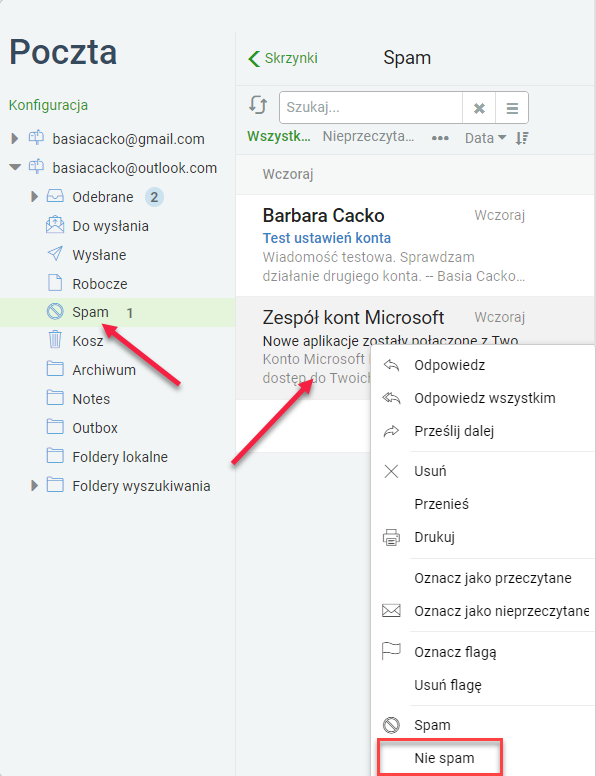596x776 pixels.
Task: Expand the basiacacko@gmail.com account
Action: click(x=15, y=139)
